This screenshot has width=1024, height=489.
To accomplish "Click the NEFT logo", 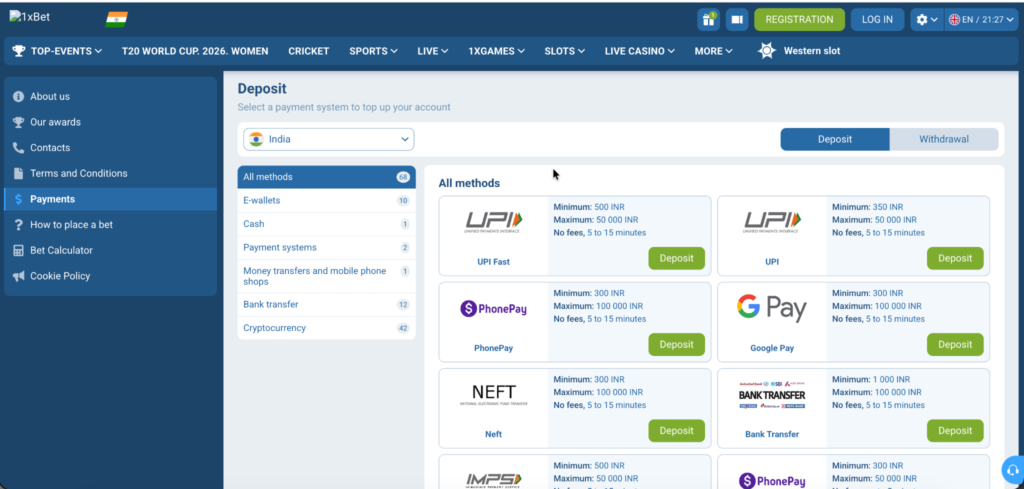I will click(x=493, y=394).
